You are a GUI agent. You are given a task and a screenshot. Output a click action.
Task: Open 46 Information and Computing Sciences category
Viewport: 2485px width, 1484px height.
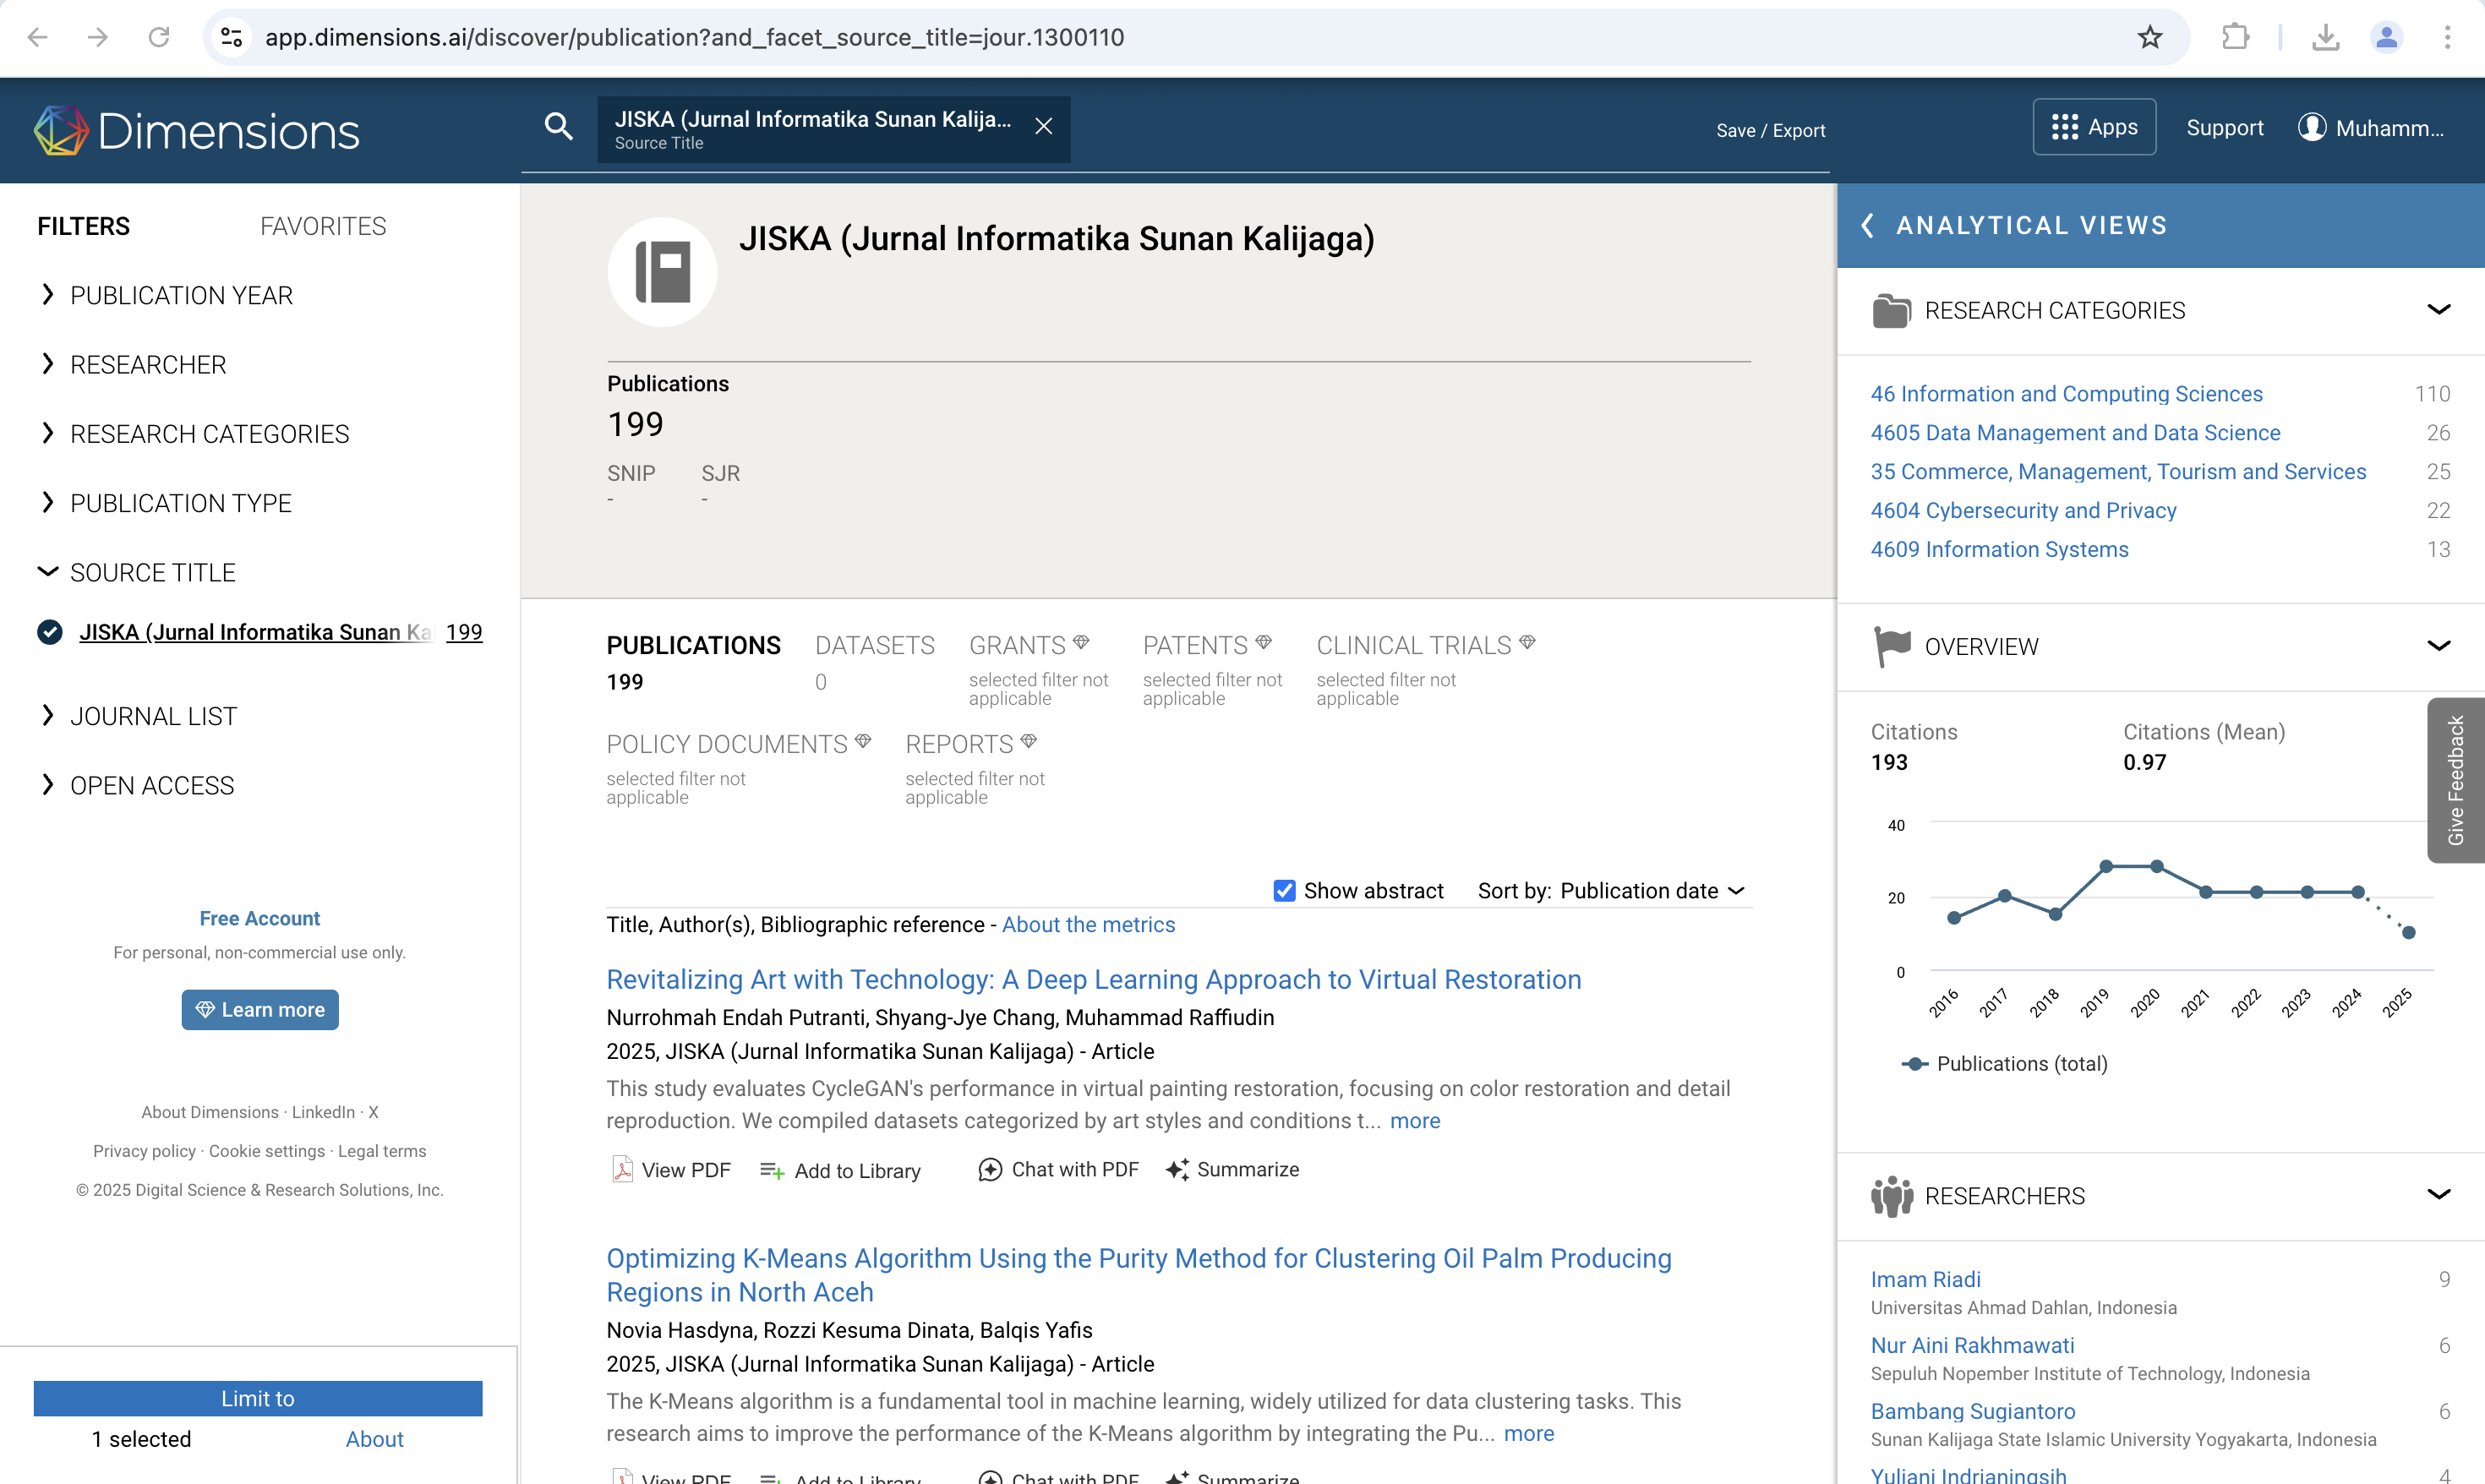point(2066,394)
